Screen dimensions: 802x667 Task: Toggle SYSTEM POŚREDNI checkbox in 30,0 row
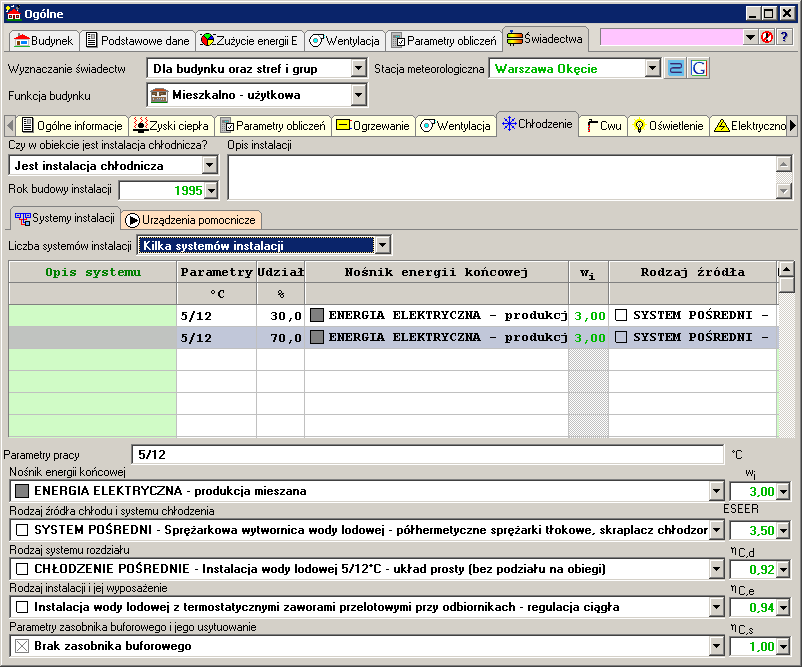[x=621, y=315]
